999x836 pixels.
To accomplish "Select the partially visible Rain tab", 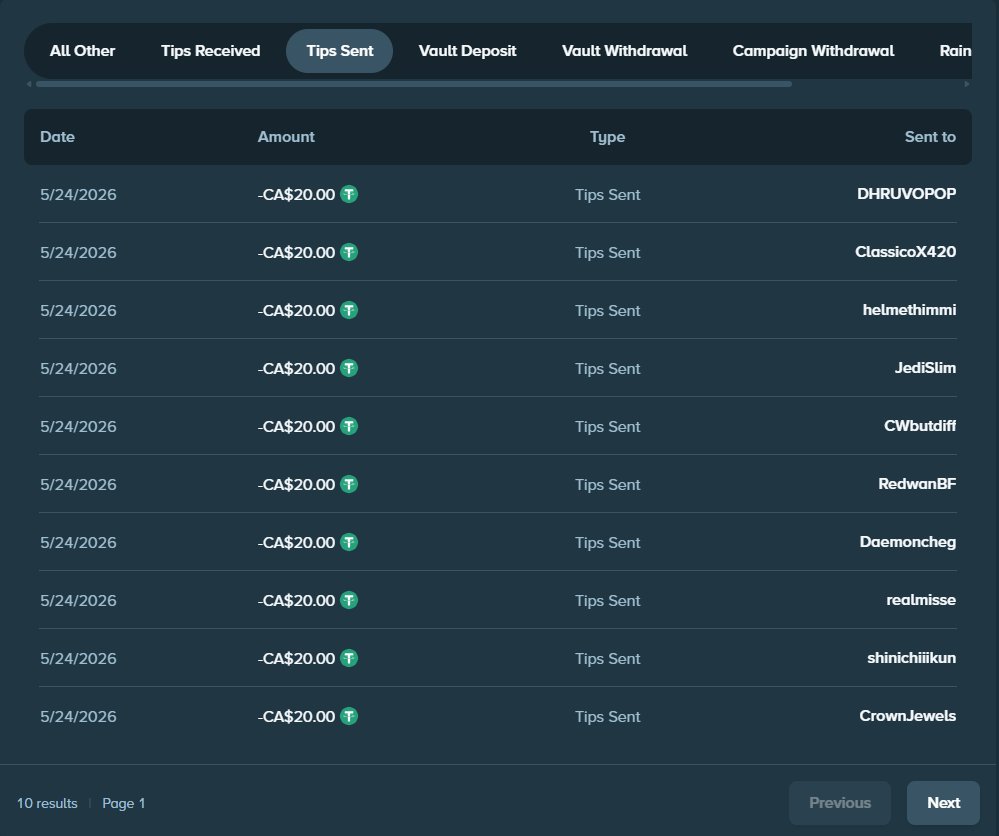I will click(x=954, y=51).
